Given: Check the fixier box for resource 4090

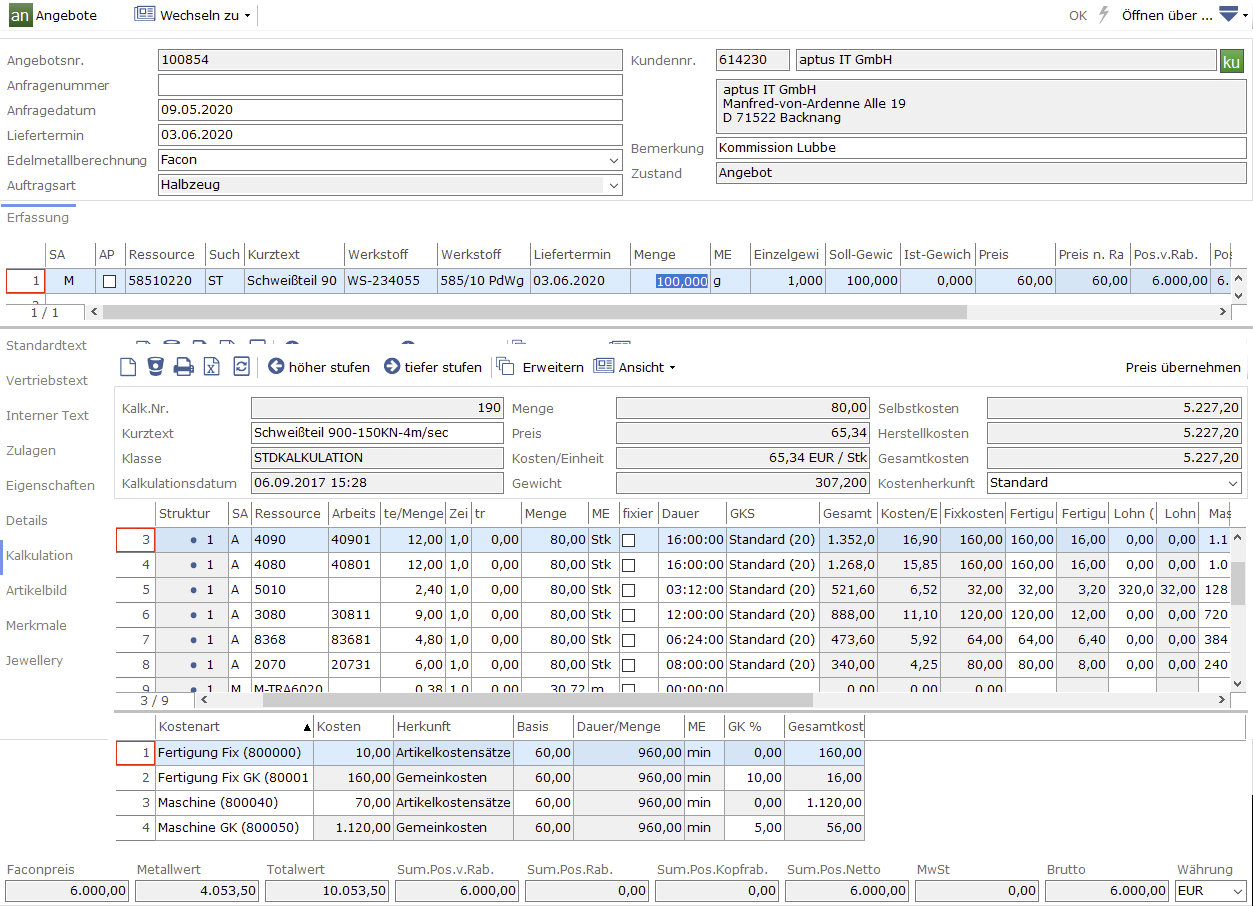Looking at the screenshot, I should tap(628, 540).
